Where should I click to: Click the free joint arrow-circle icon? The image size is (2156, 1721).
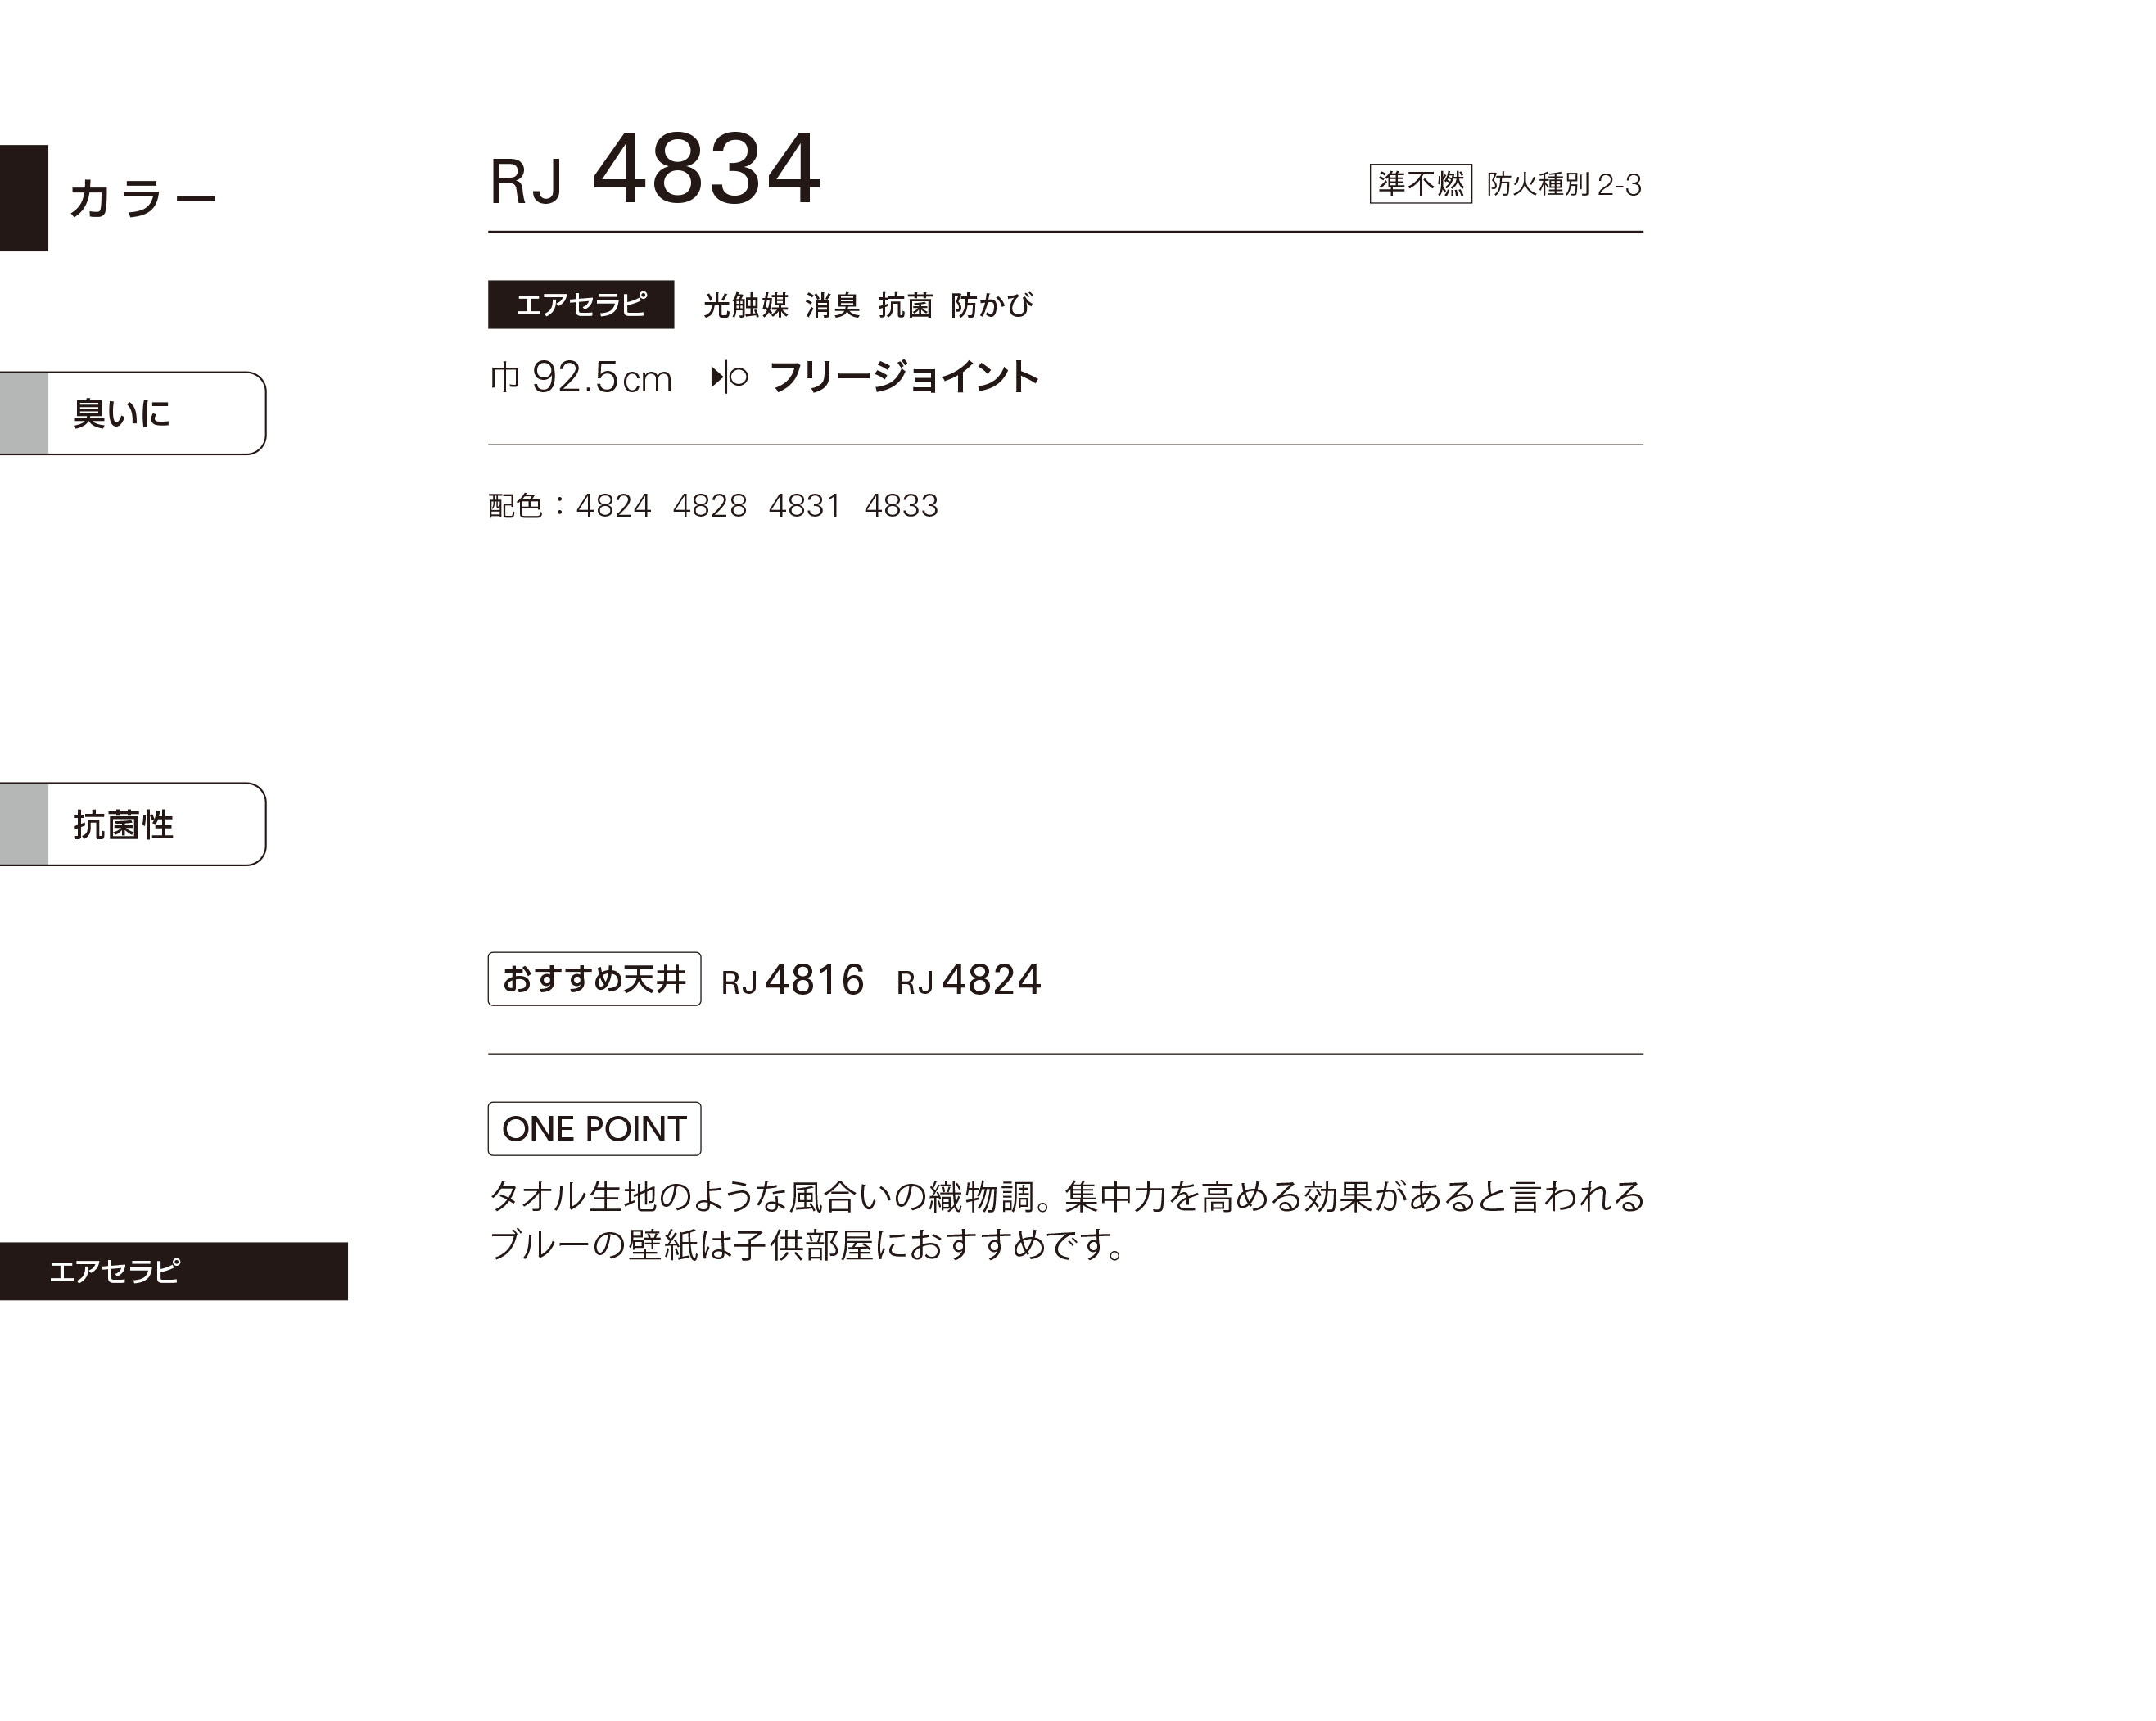tap(729, 378)
